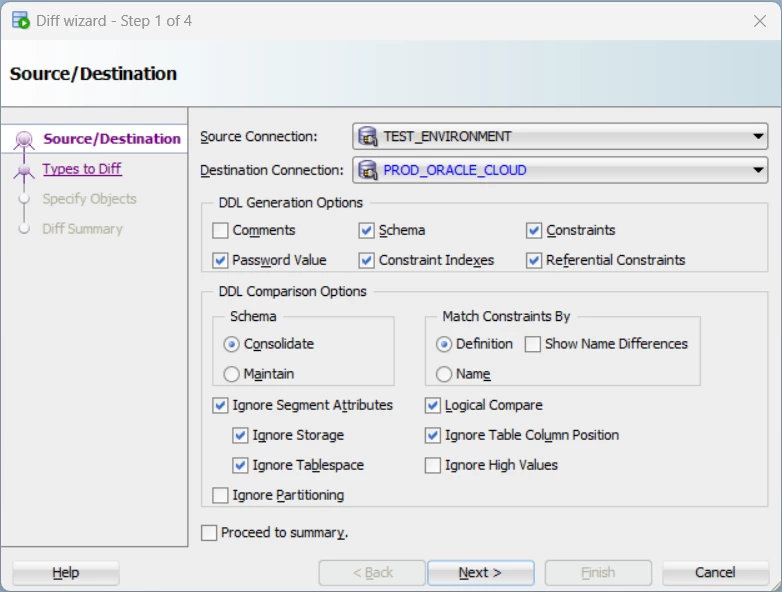Viewport: 782px width, 592px height.
Task: Toggle the Referential Constraints checkbox
Action: pos(534,260)
